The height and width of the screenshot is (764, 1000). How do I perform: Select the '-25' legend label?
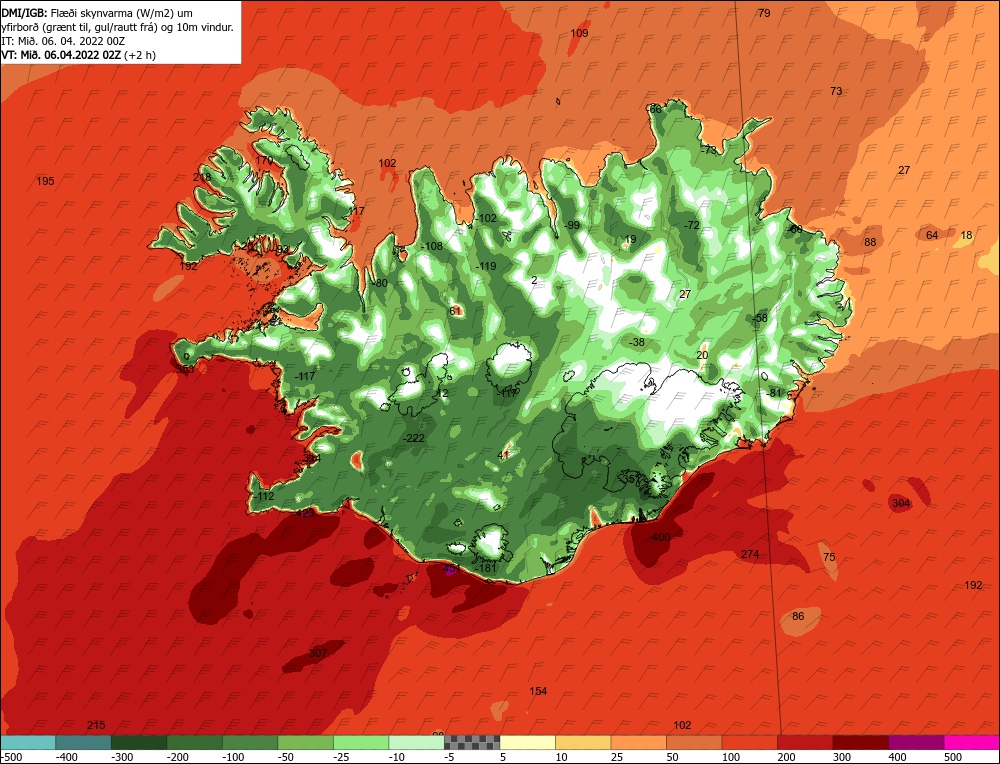342,757
